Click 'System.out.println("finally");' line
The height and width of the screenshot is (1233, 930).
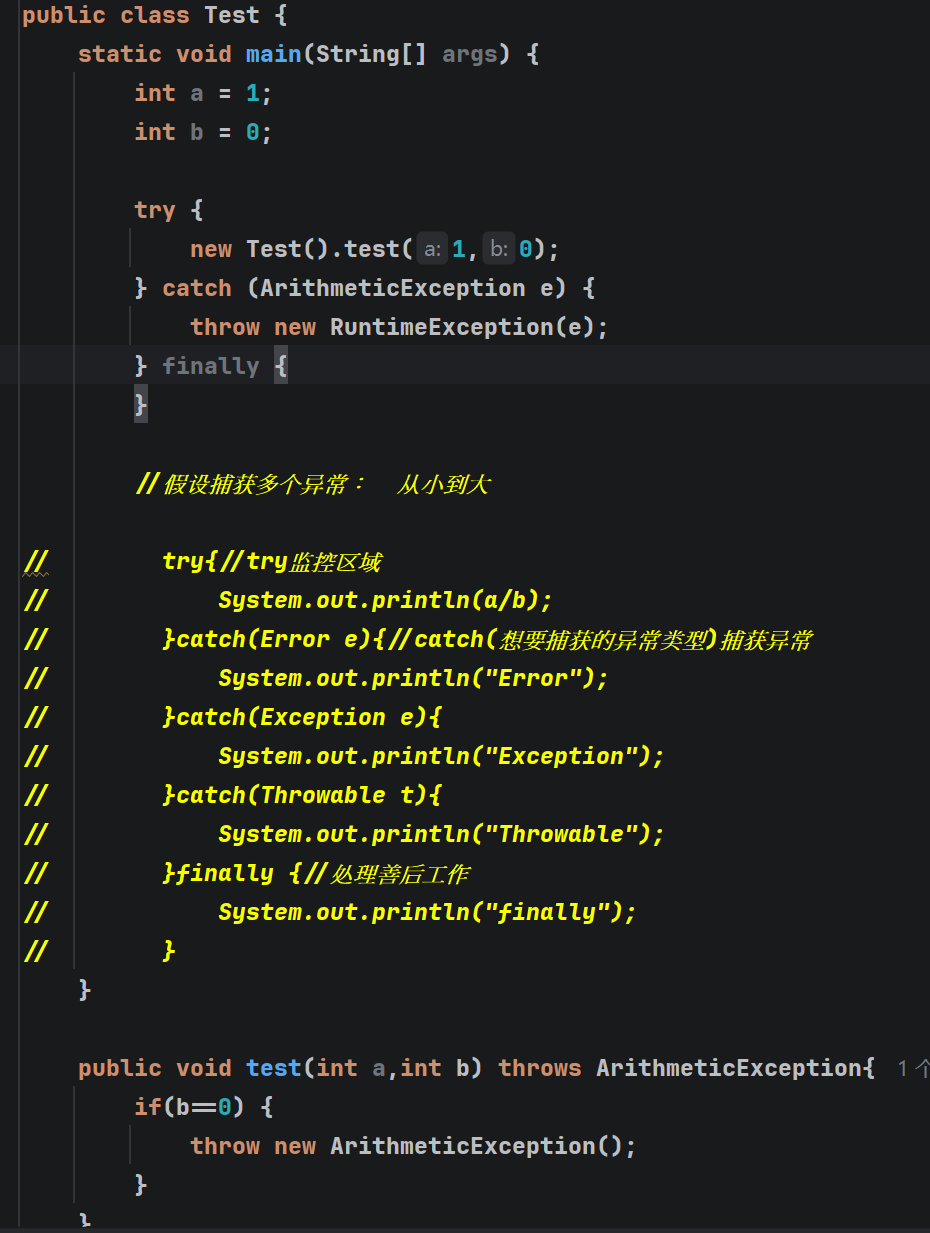click(427, 912)
